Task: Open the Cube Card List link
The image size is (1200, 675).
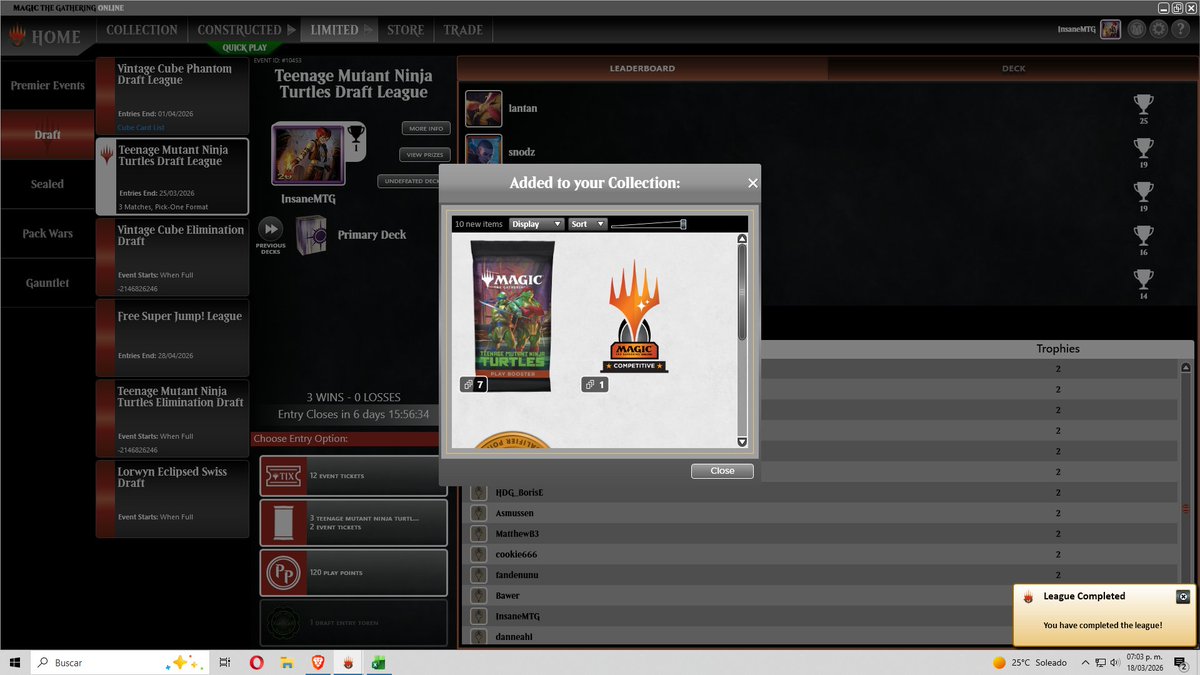Action: [141, 127]
